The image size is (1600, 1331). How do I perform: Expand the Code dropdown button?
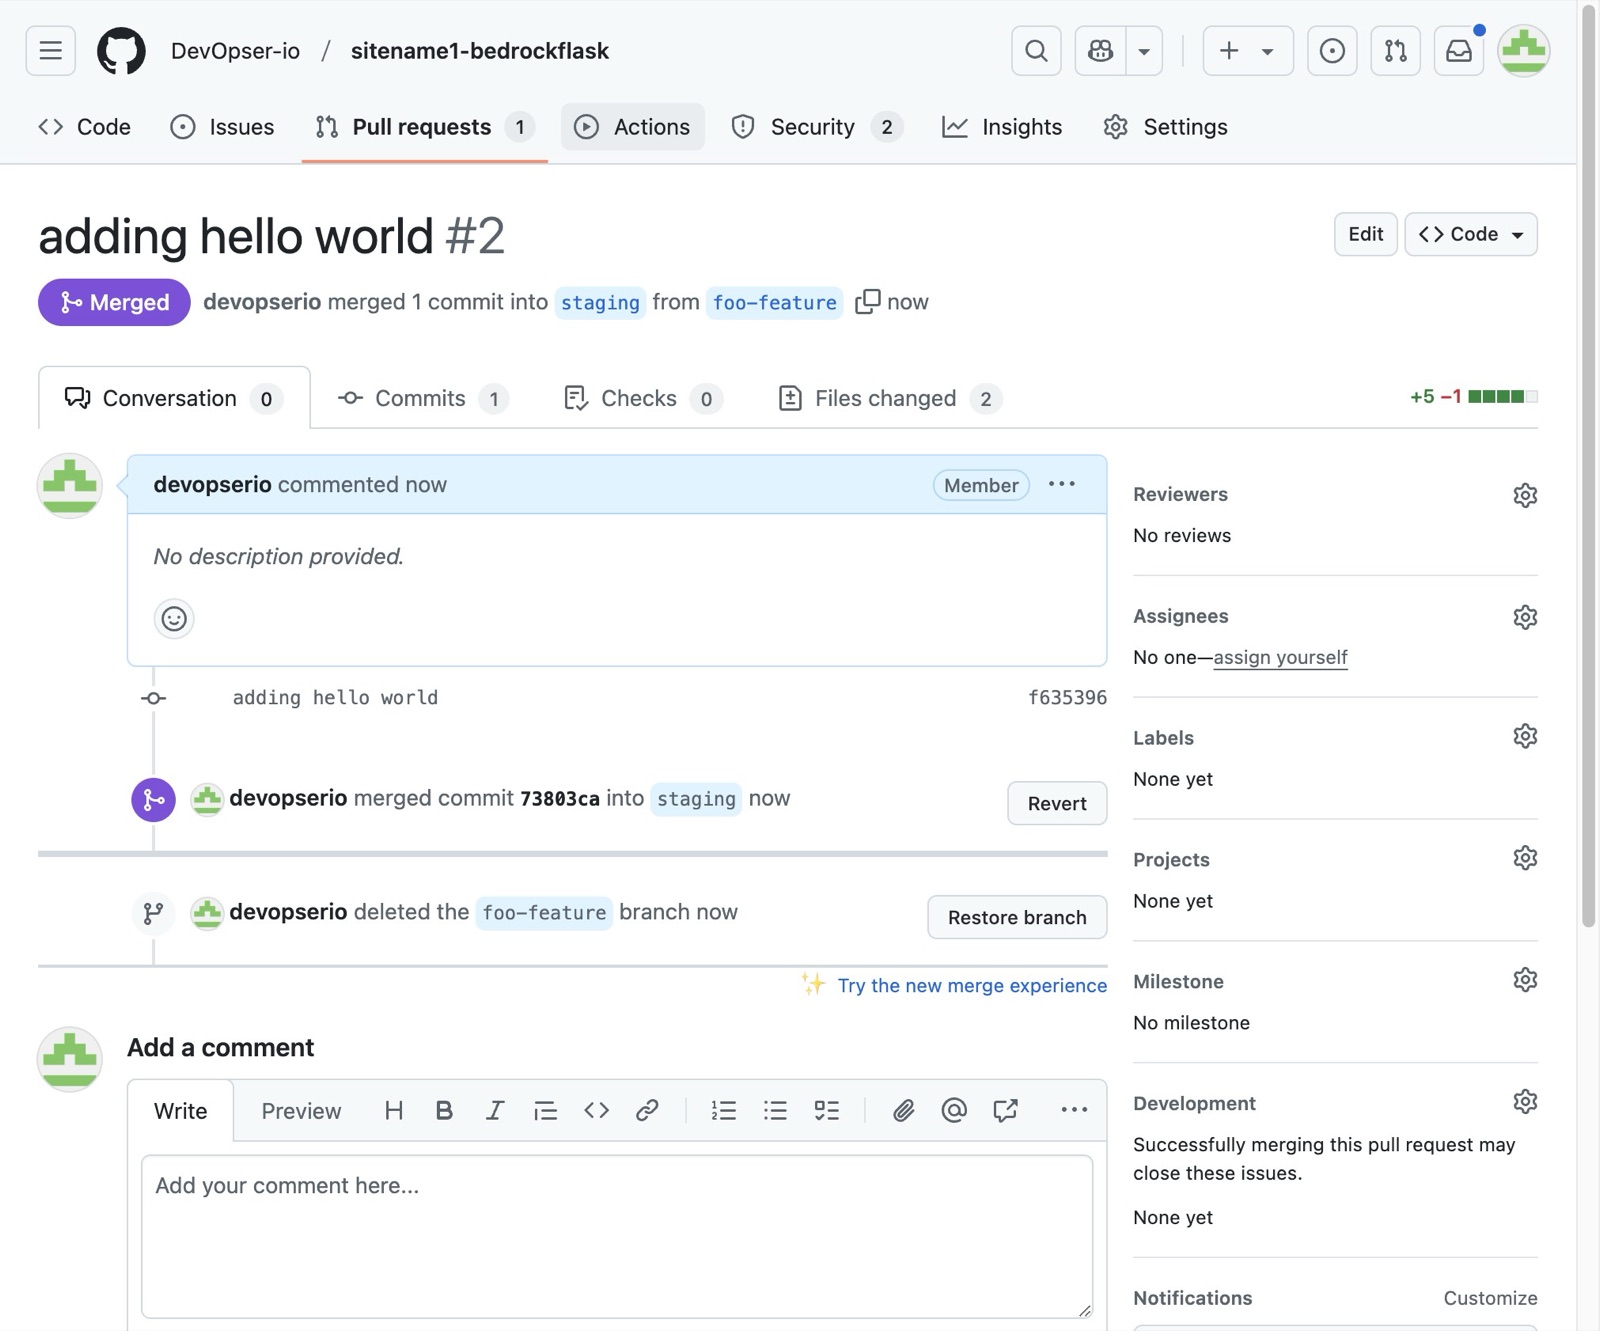point(1470,234)
